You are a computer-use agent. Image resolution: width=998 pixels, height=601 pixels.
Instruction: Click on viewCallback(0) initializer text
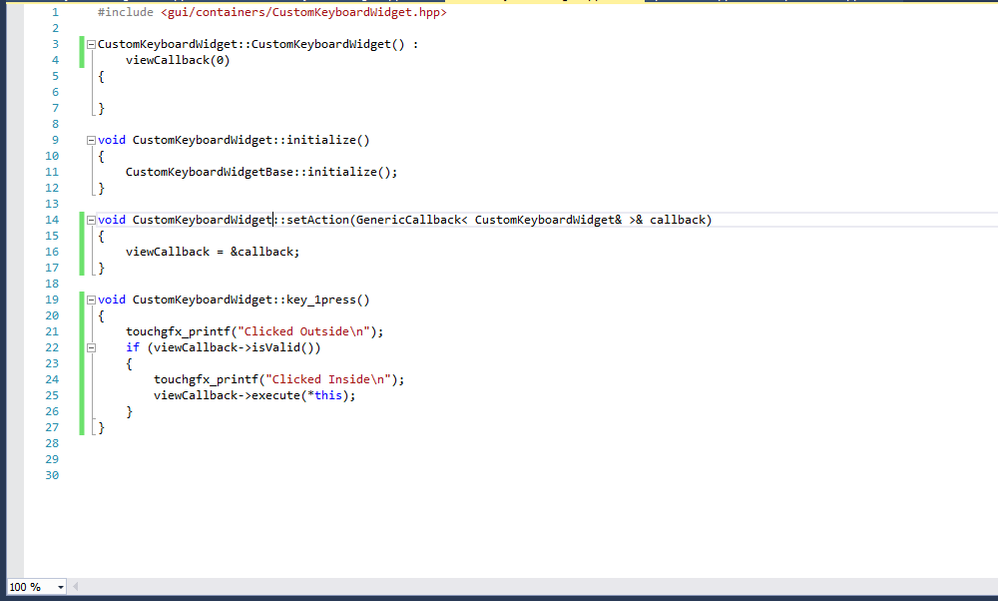[x=178, y=60]
